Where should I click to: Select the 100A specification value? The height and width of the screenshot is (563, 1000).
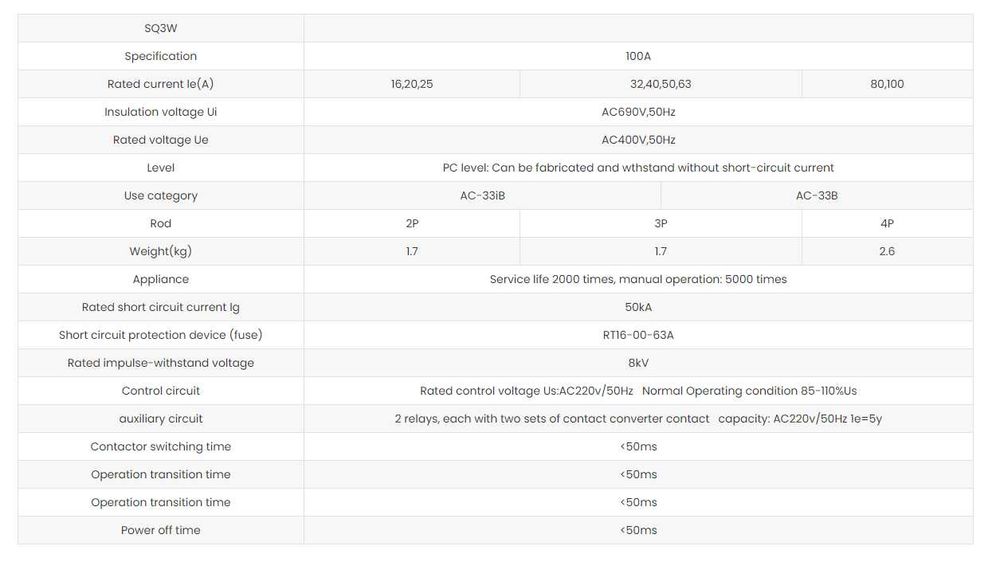[x=638, y=57]
